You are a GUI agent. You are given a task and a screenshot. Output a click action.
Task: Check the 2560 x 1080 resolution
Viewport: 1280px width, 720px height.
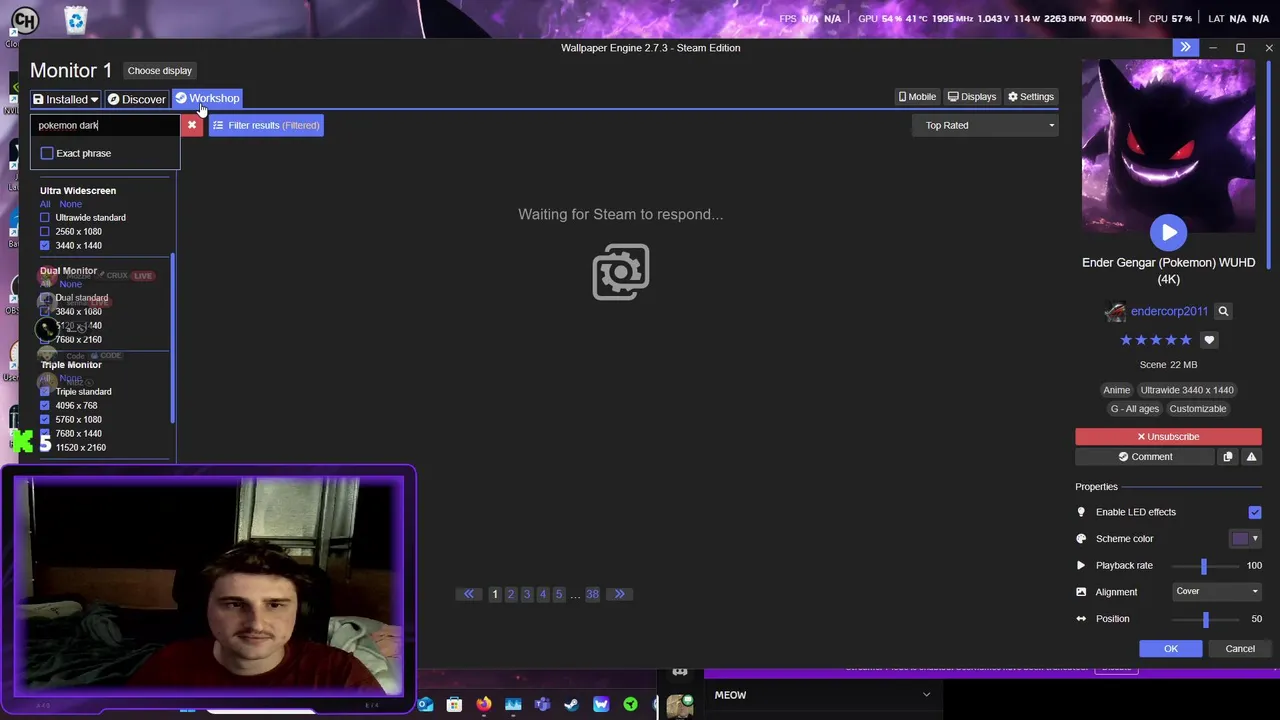pos(45,231)
